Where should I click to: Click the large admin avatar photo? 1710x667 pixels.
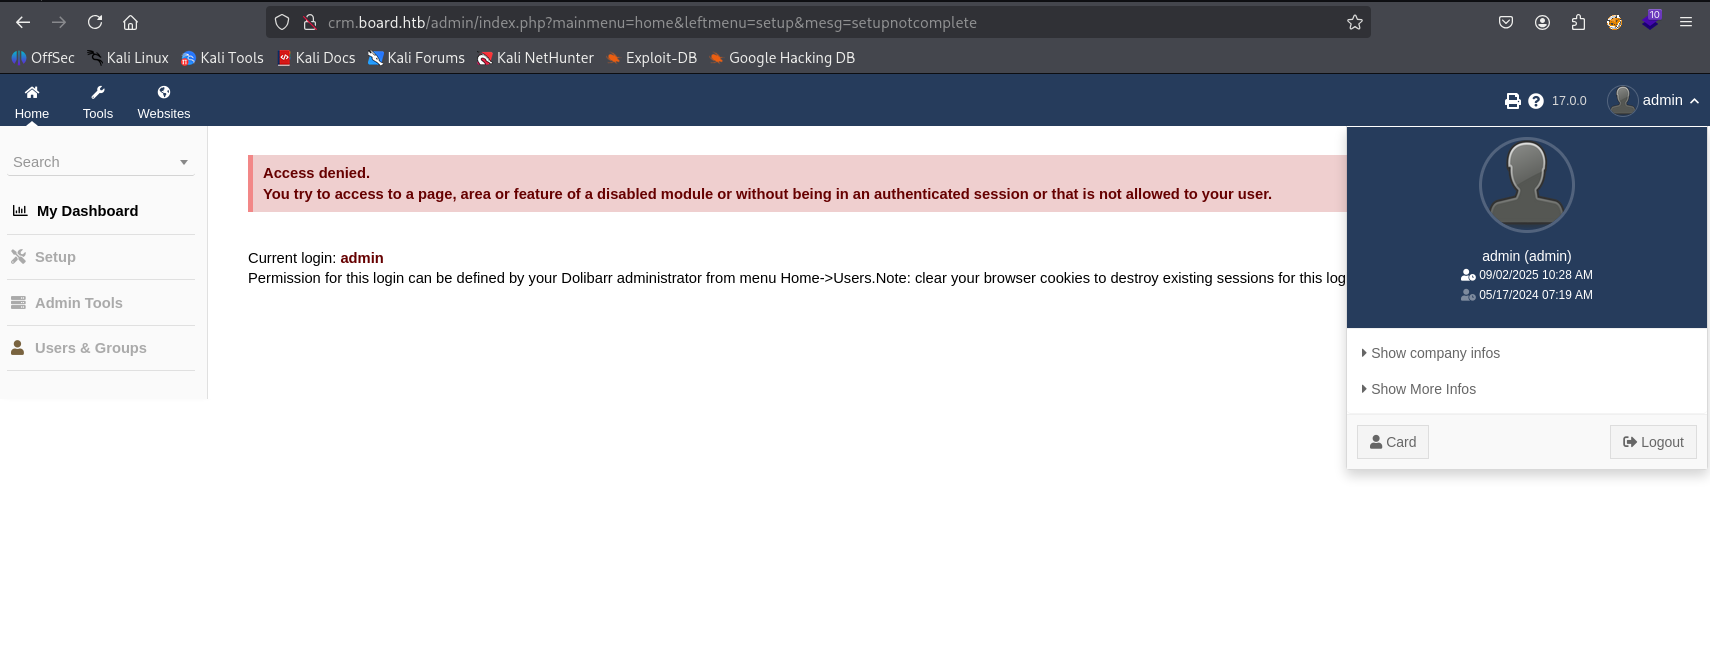pyautogui.click(x=1527, y=185)
